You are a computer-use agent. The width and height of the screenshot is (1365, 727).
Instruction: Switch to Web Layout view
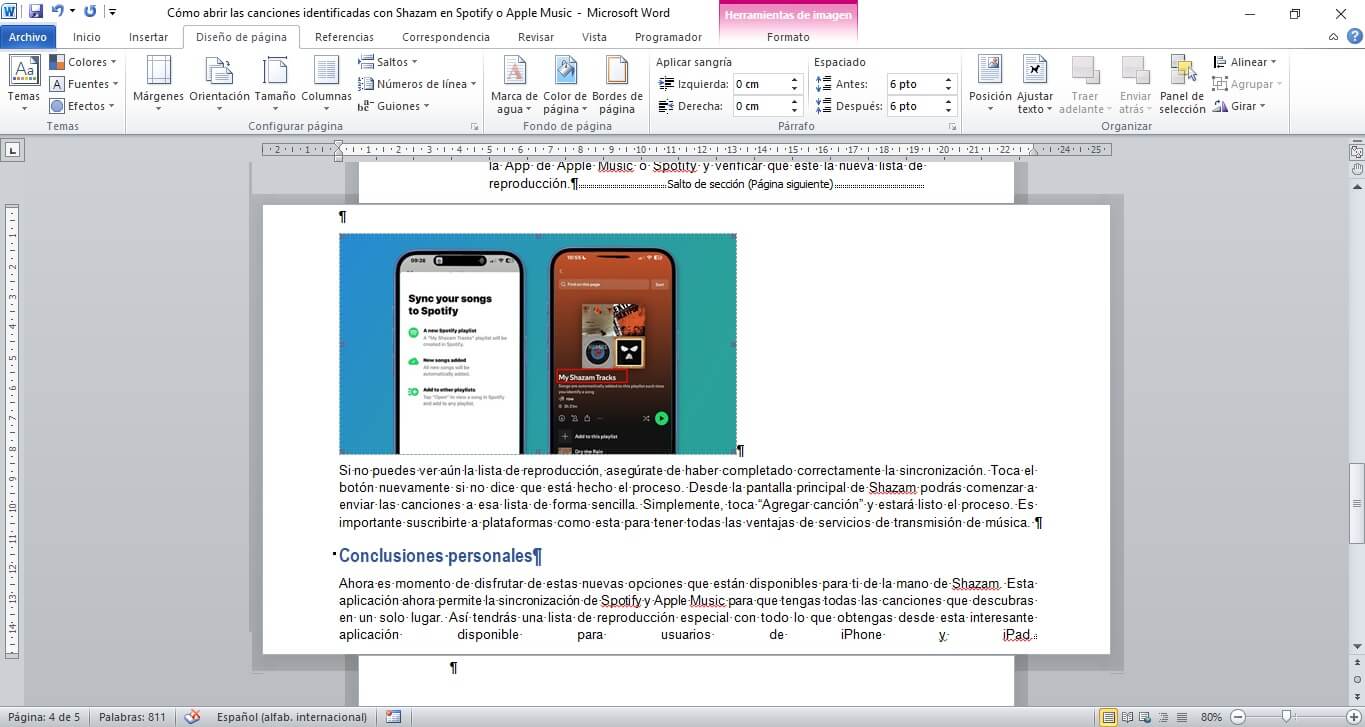[1145, 717]
